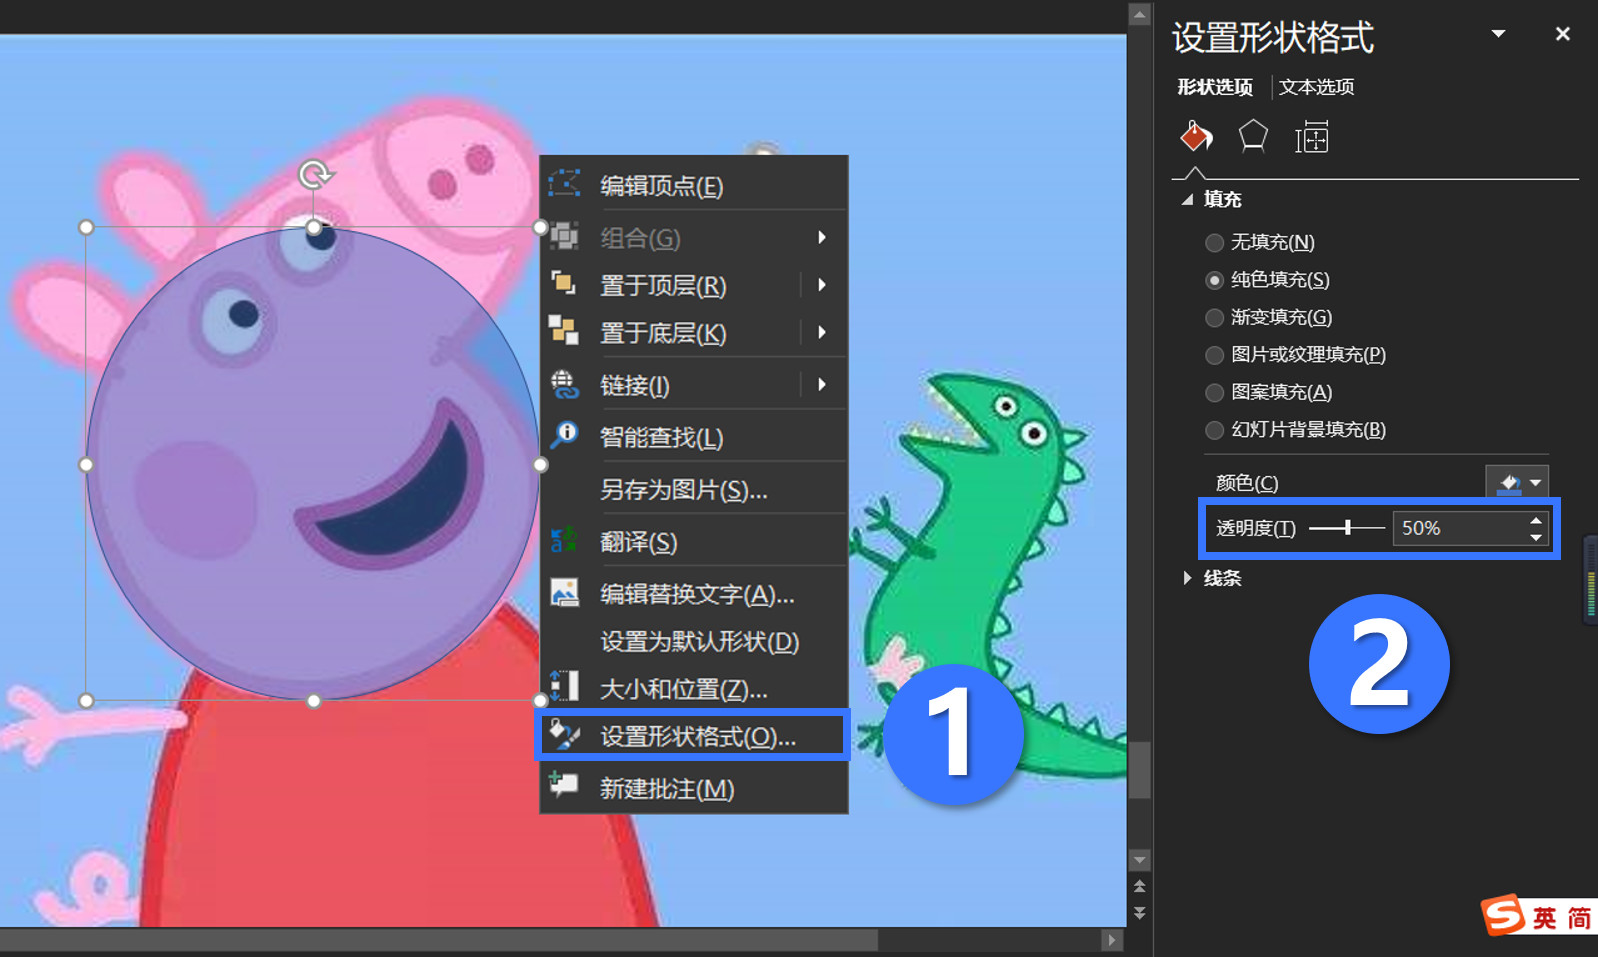Click the Size and Position icon
The height and width of the screenshot is (957, 1598).
click(564, 687)
